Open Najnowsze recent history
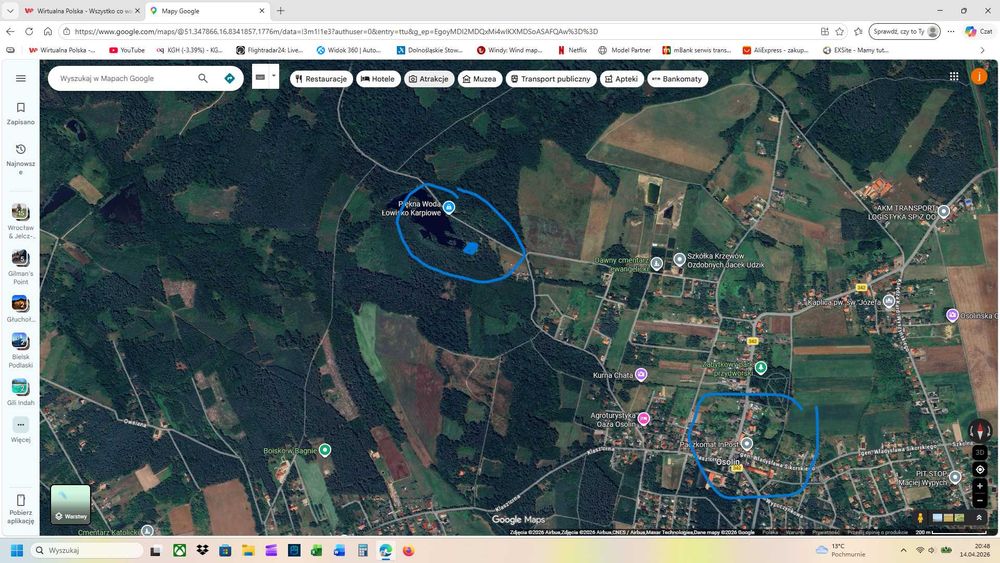Screen dimensions: 1000x563 click(x=20, y=157)
